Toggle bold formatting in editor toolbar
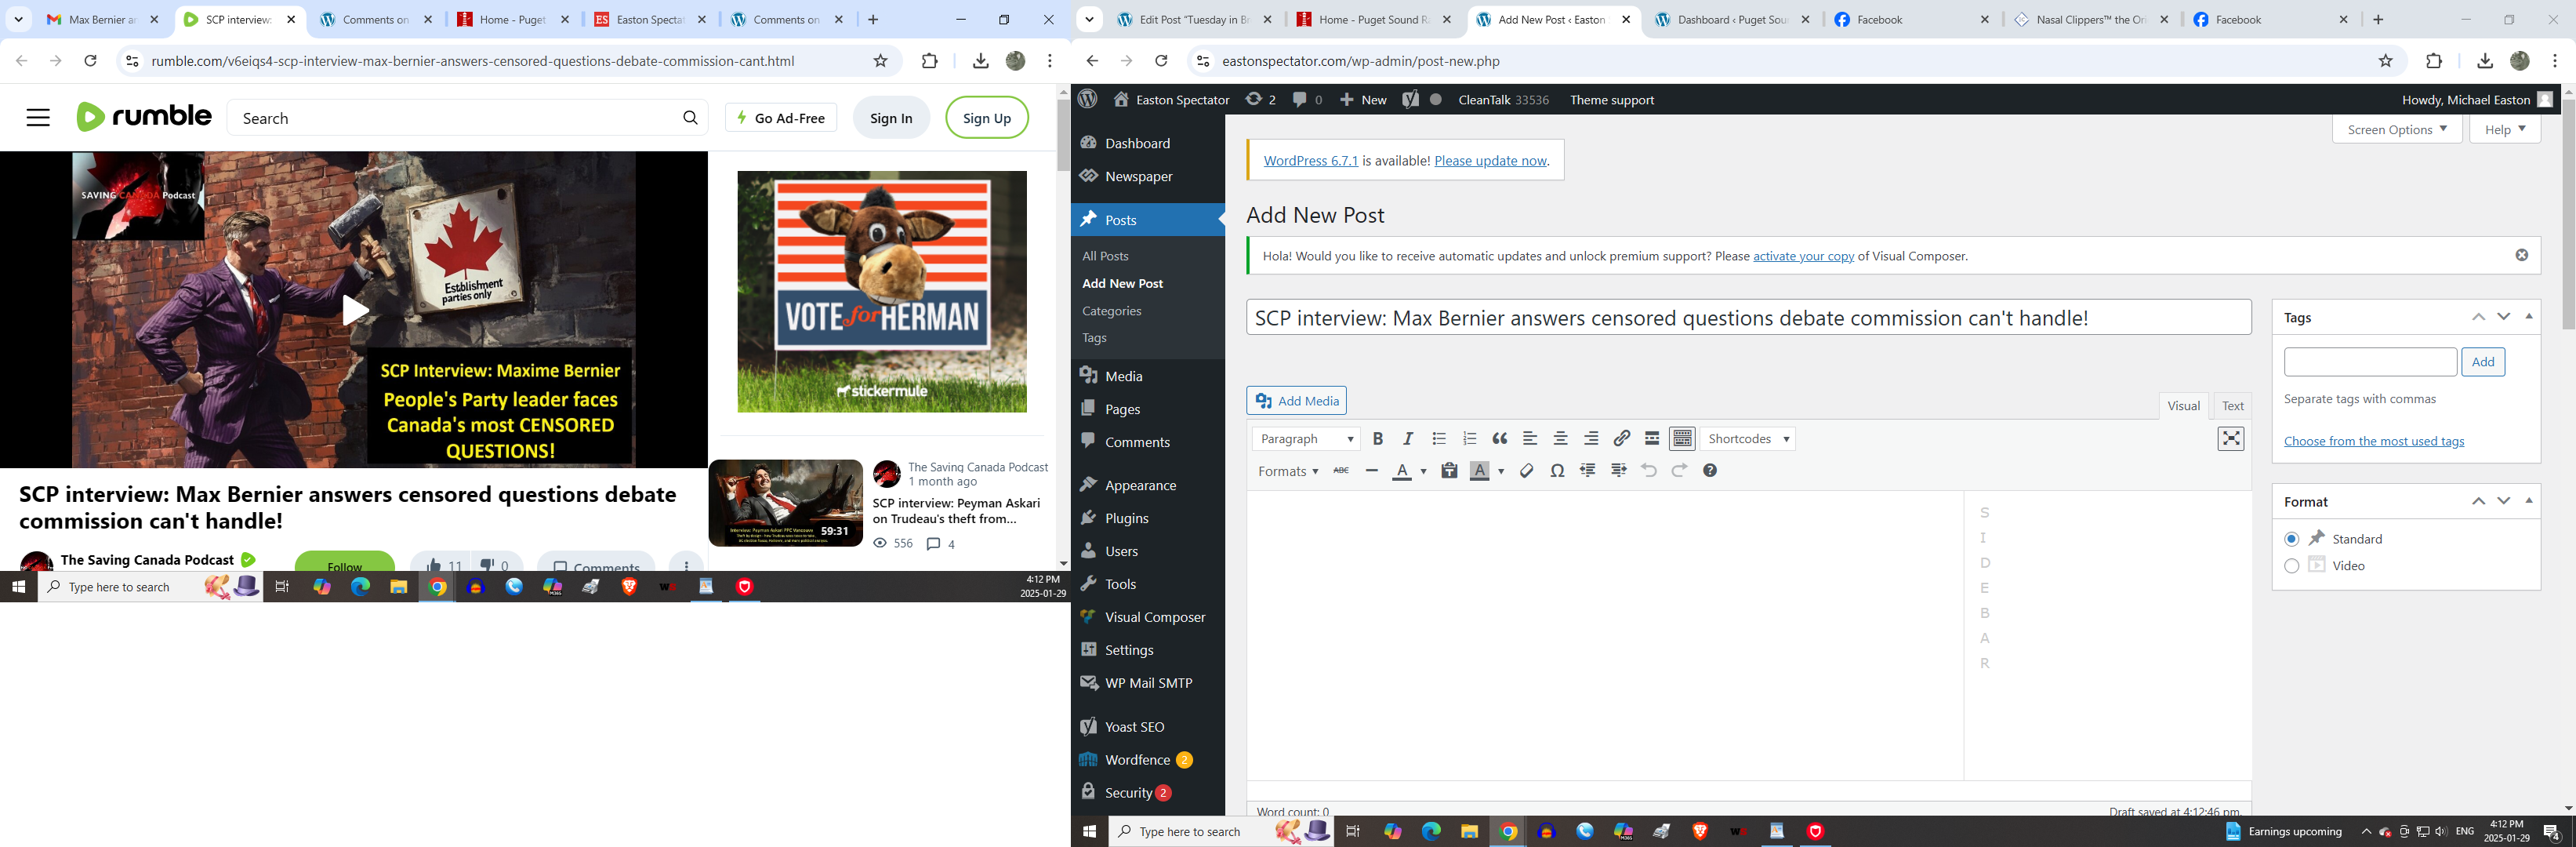 click(x=1378, y=439)
